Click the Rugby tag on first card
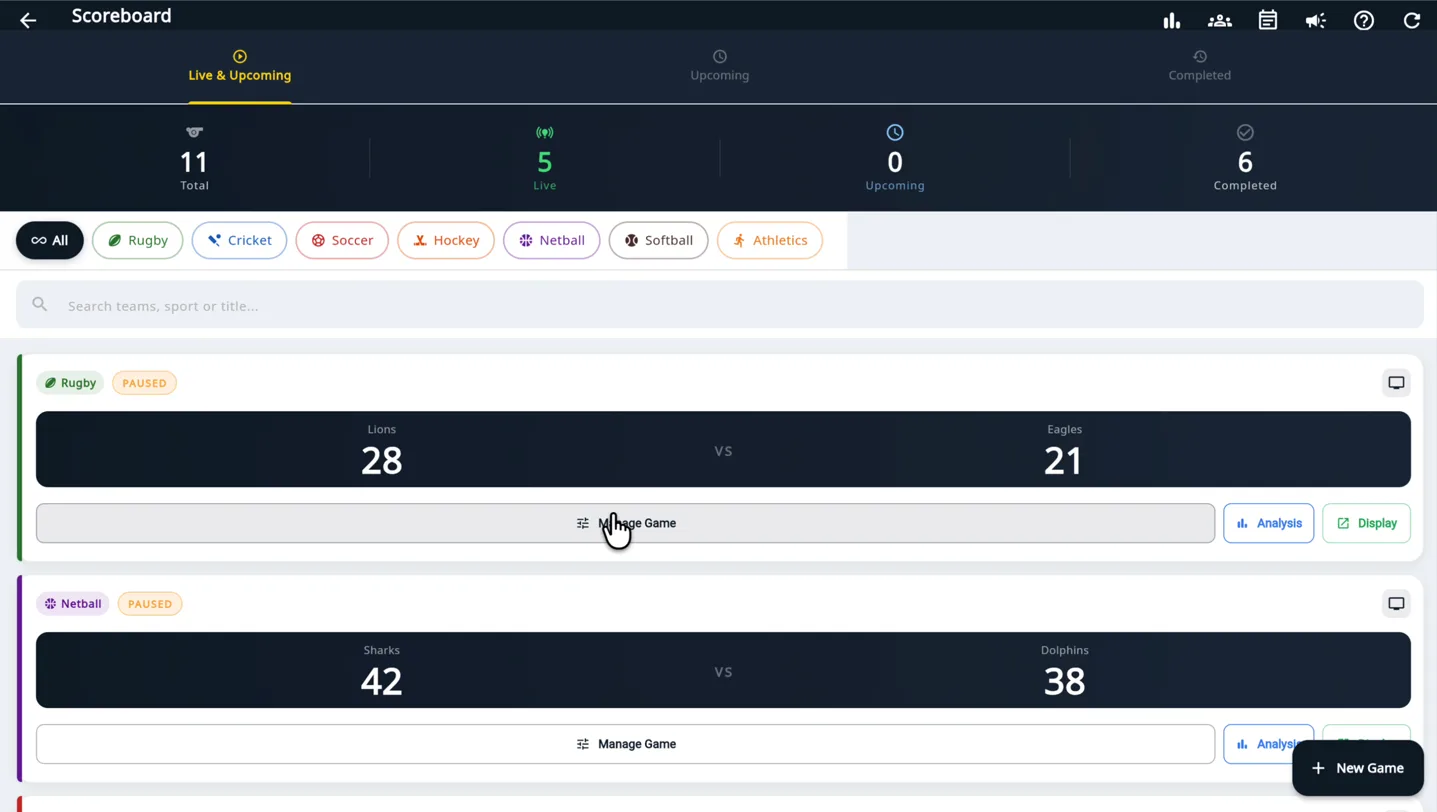 [70, 383]
